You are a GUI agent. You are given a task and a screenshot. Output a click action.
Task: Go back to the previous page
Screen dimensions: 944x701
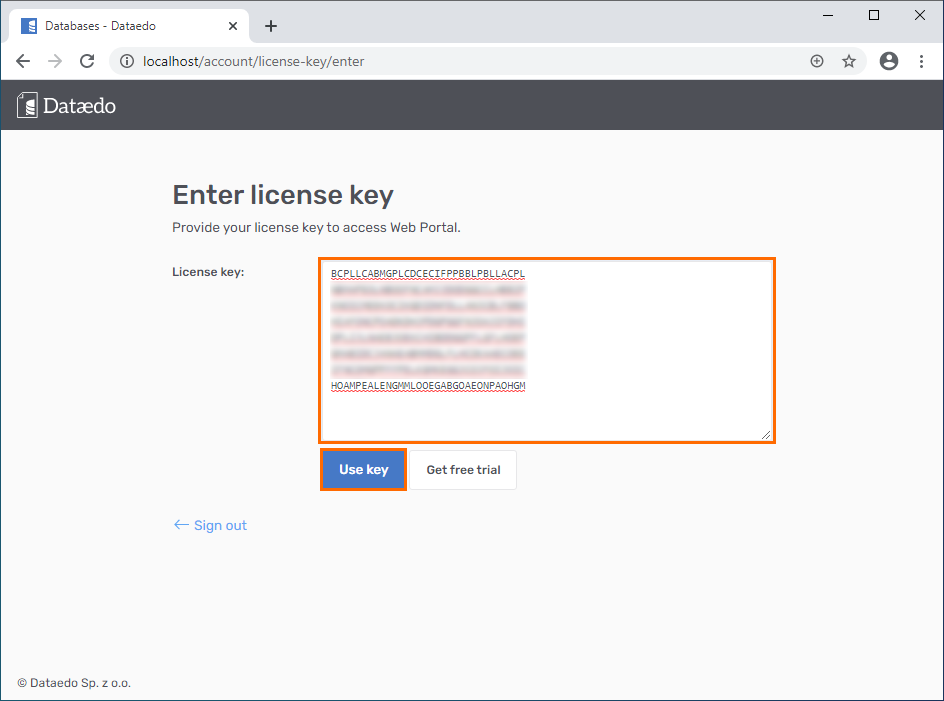click(x=23, y=61)
